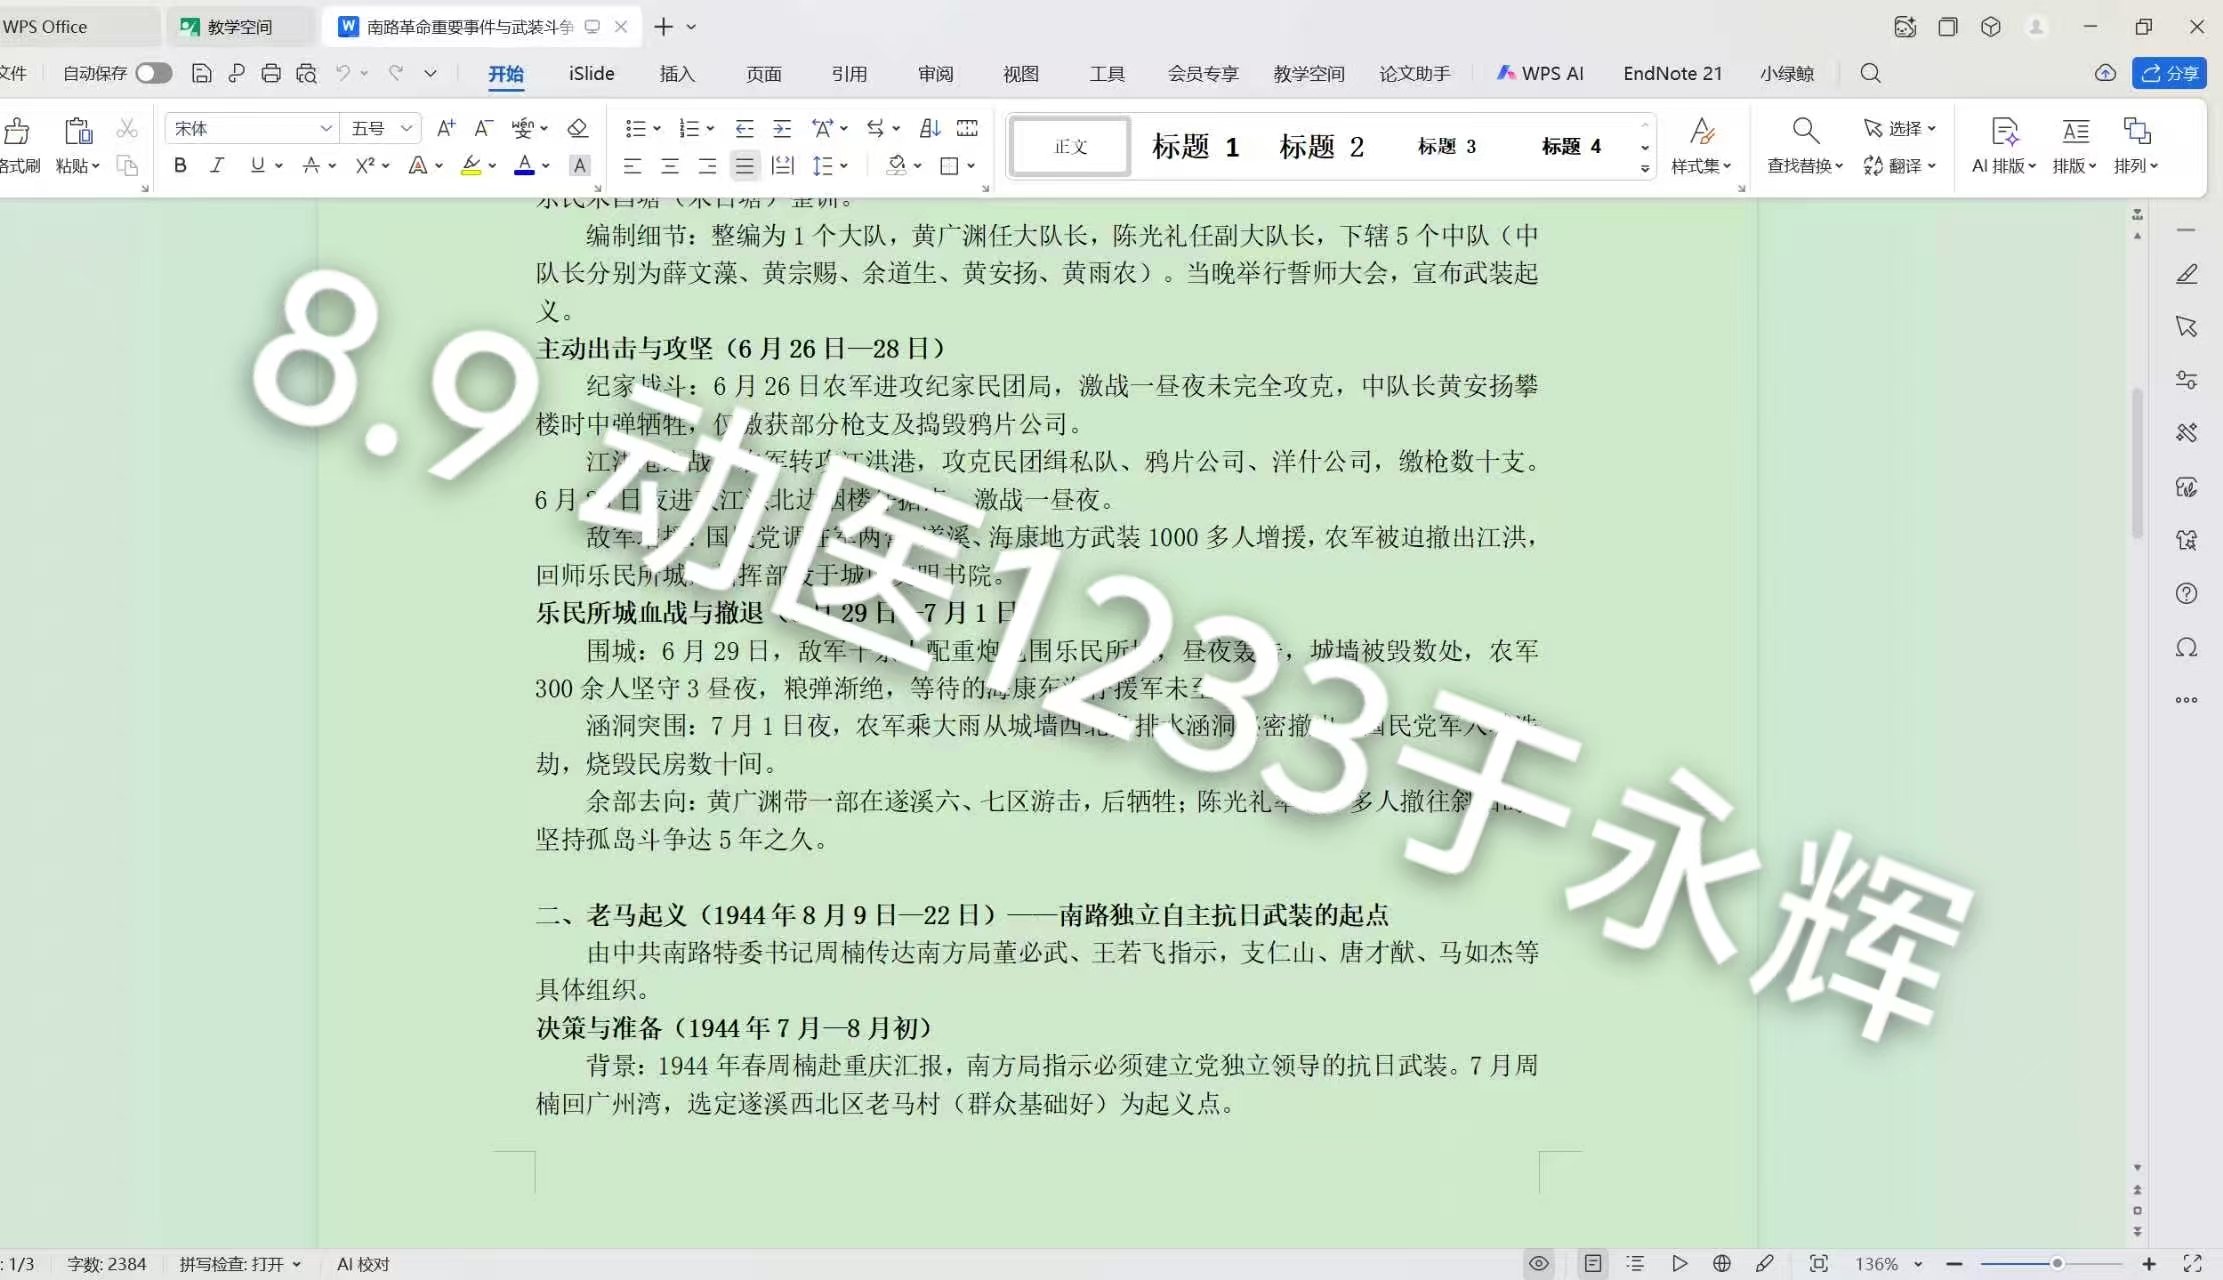The width and height of the screenshot is (2223, 1280).
Task: Click the help question mark in sidebar
Action: (2186, 594)
